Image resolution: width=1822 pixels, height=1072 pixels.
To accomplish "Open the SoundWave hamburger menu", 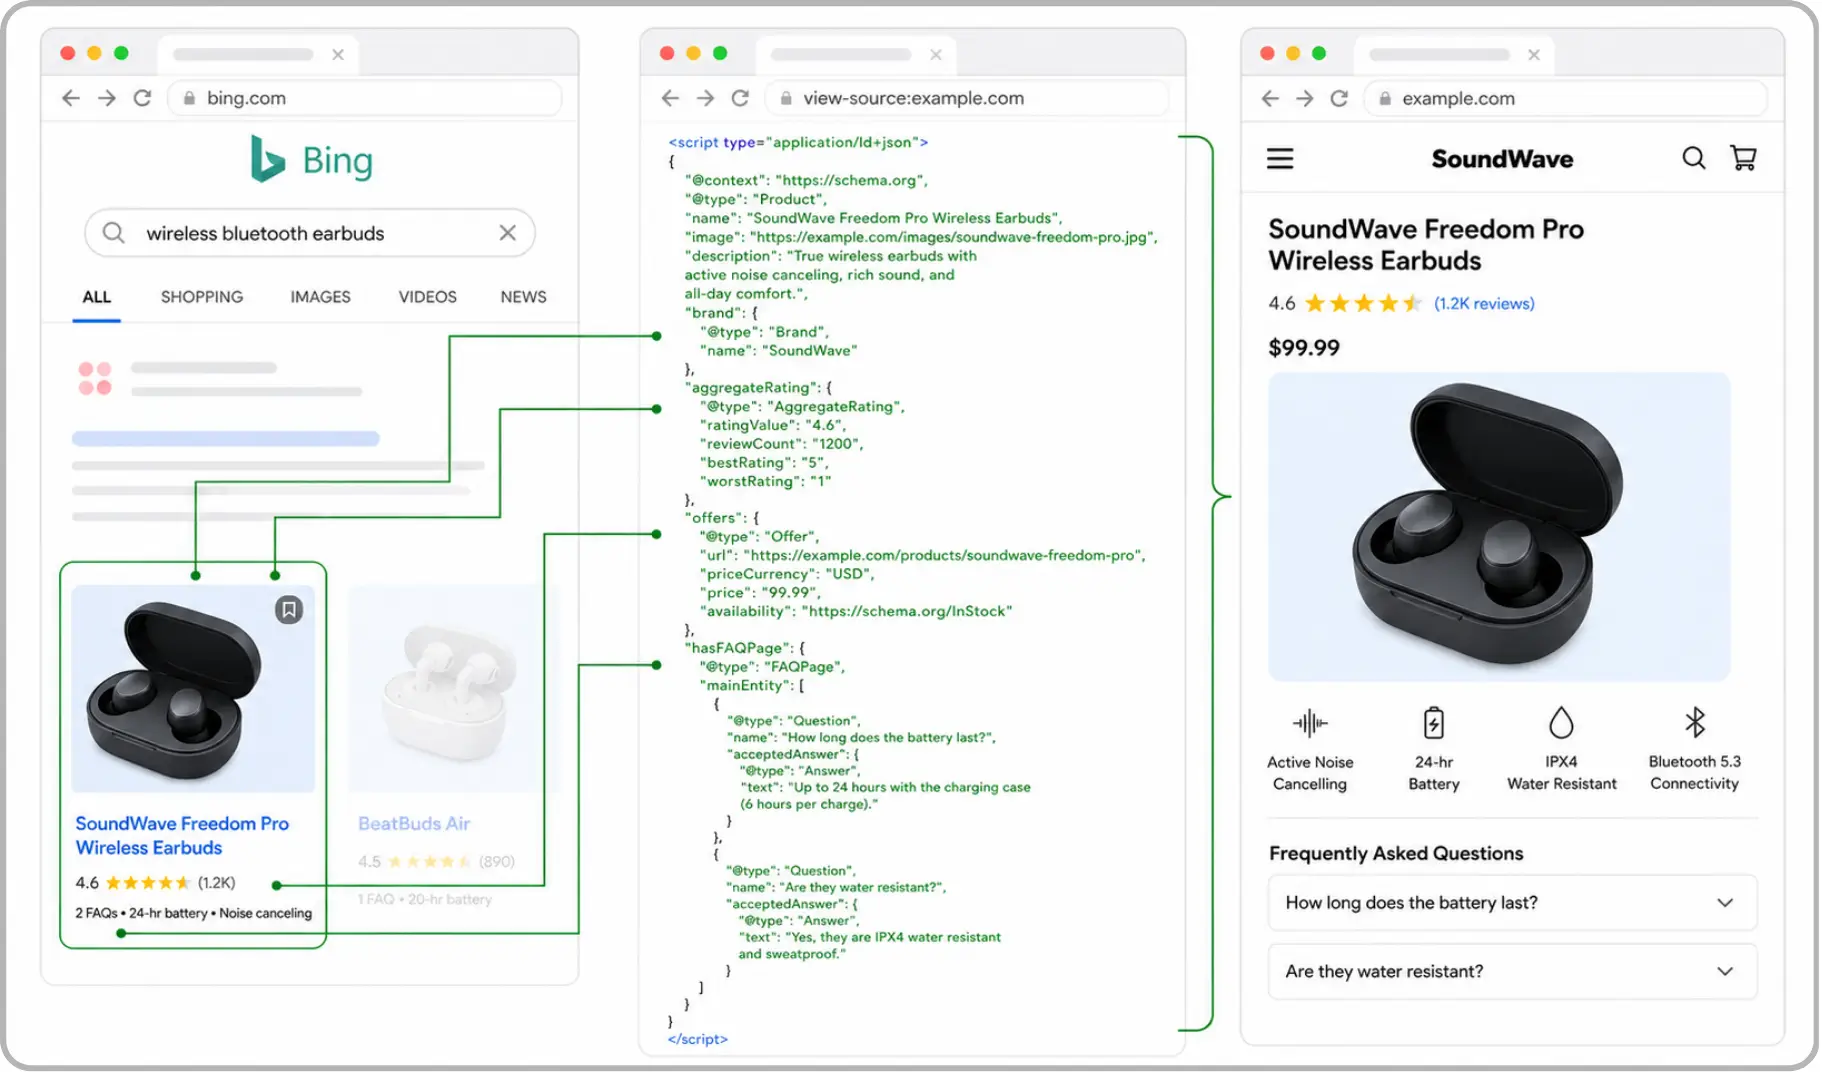I will pyautogui.click(x=1280, y=159).
